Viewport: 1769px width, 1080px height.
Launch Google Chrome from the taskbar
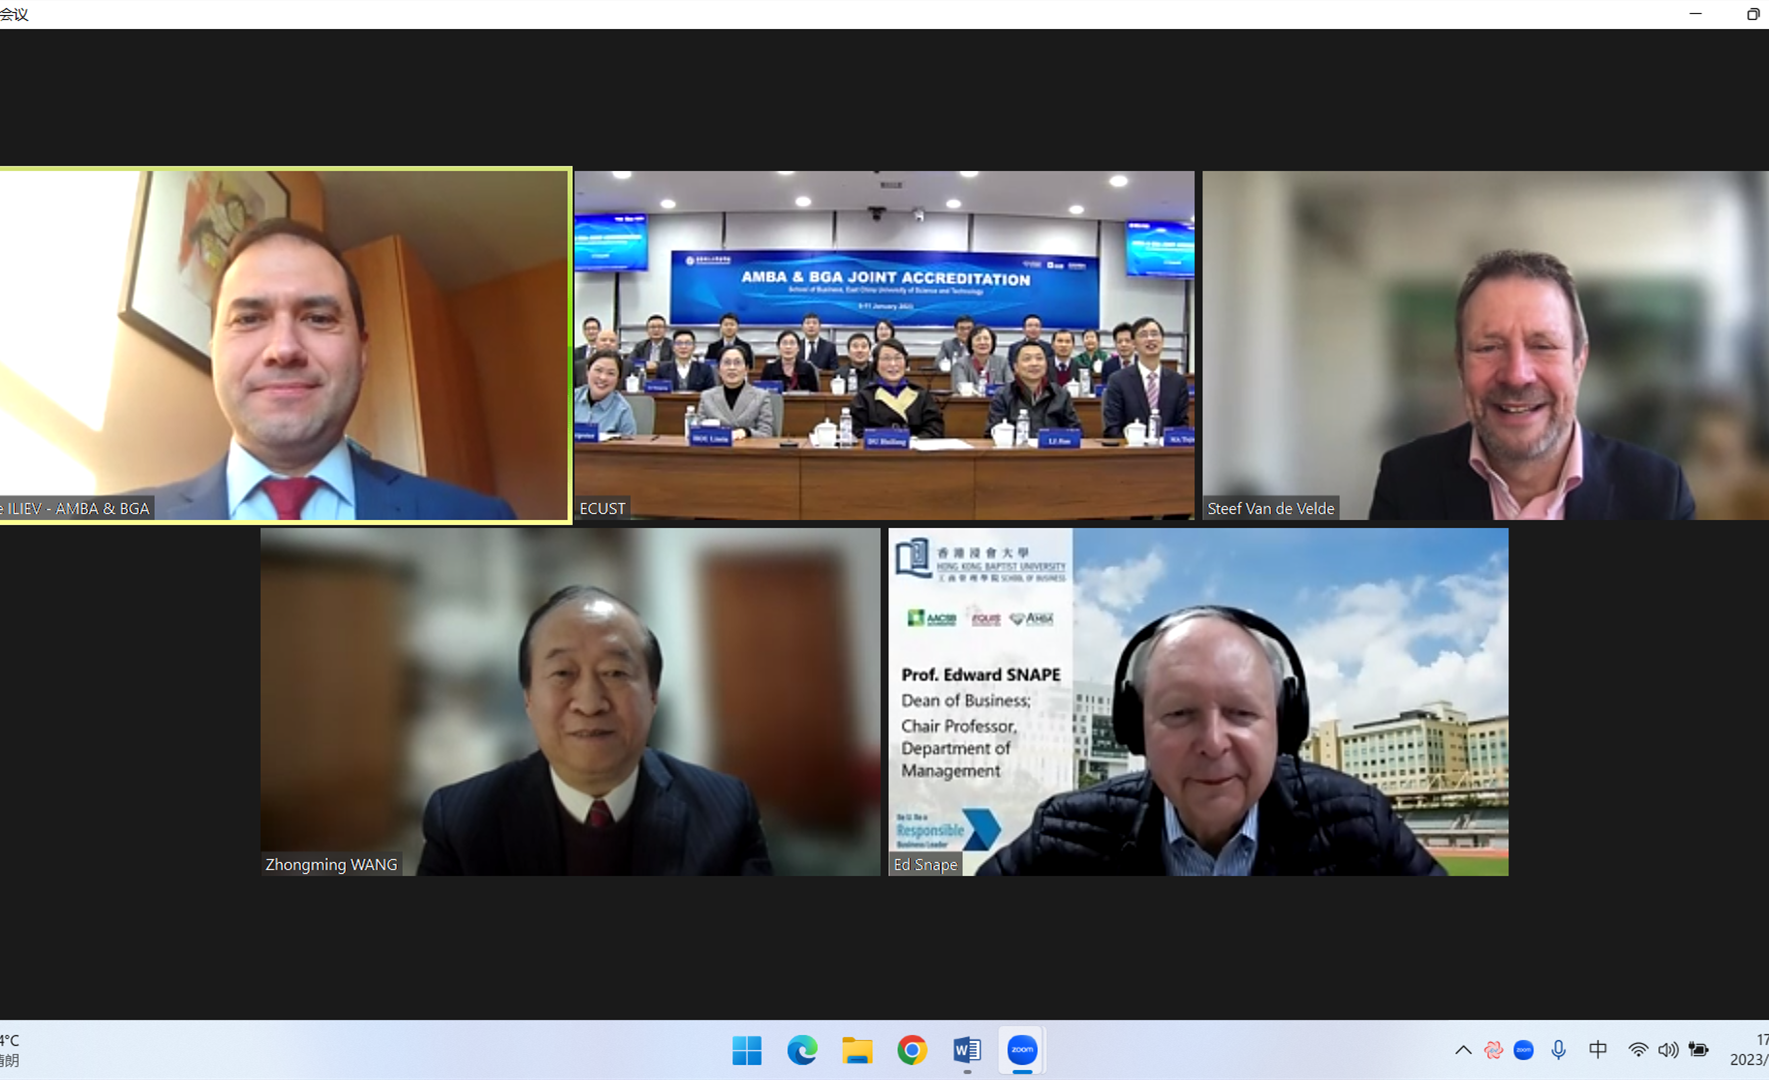[911, 1050]
